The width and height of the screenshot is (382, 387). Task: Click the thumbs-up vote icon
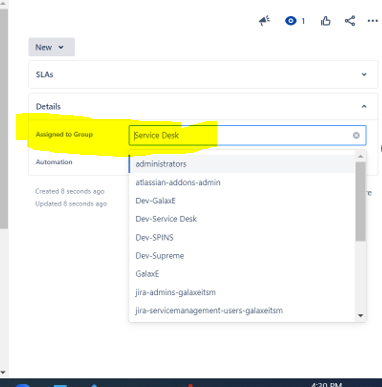tap(325, 21)
